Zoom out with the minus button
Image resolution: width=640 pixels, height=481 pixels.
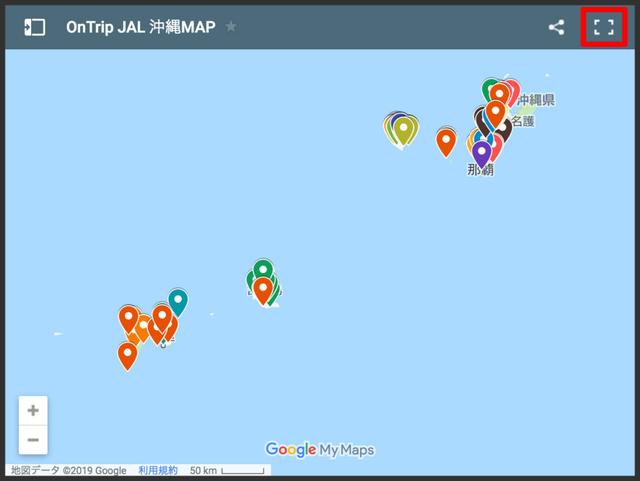pyautogui.click(x=33, y=440)
